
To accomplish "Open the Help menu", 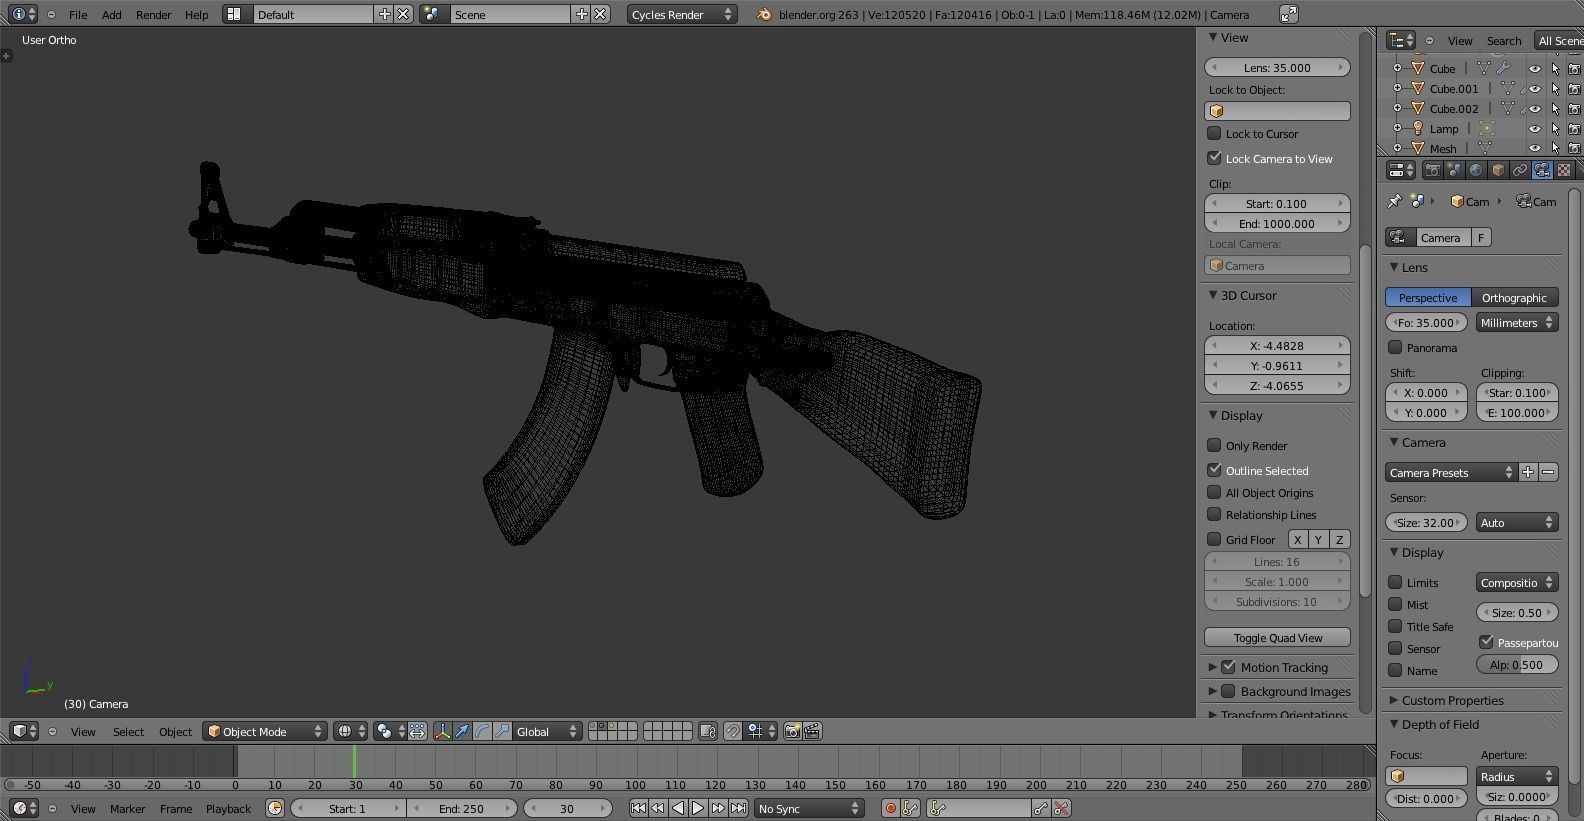I will (x=197, y=14).
